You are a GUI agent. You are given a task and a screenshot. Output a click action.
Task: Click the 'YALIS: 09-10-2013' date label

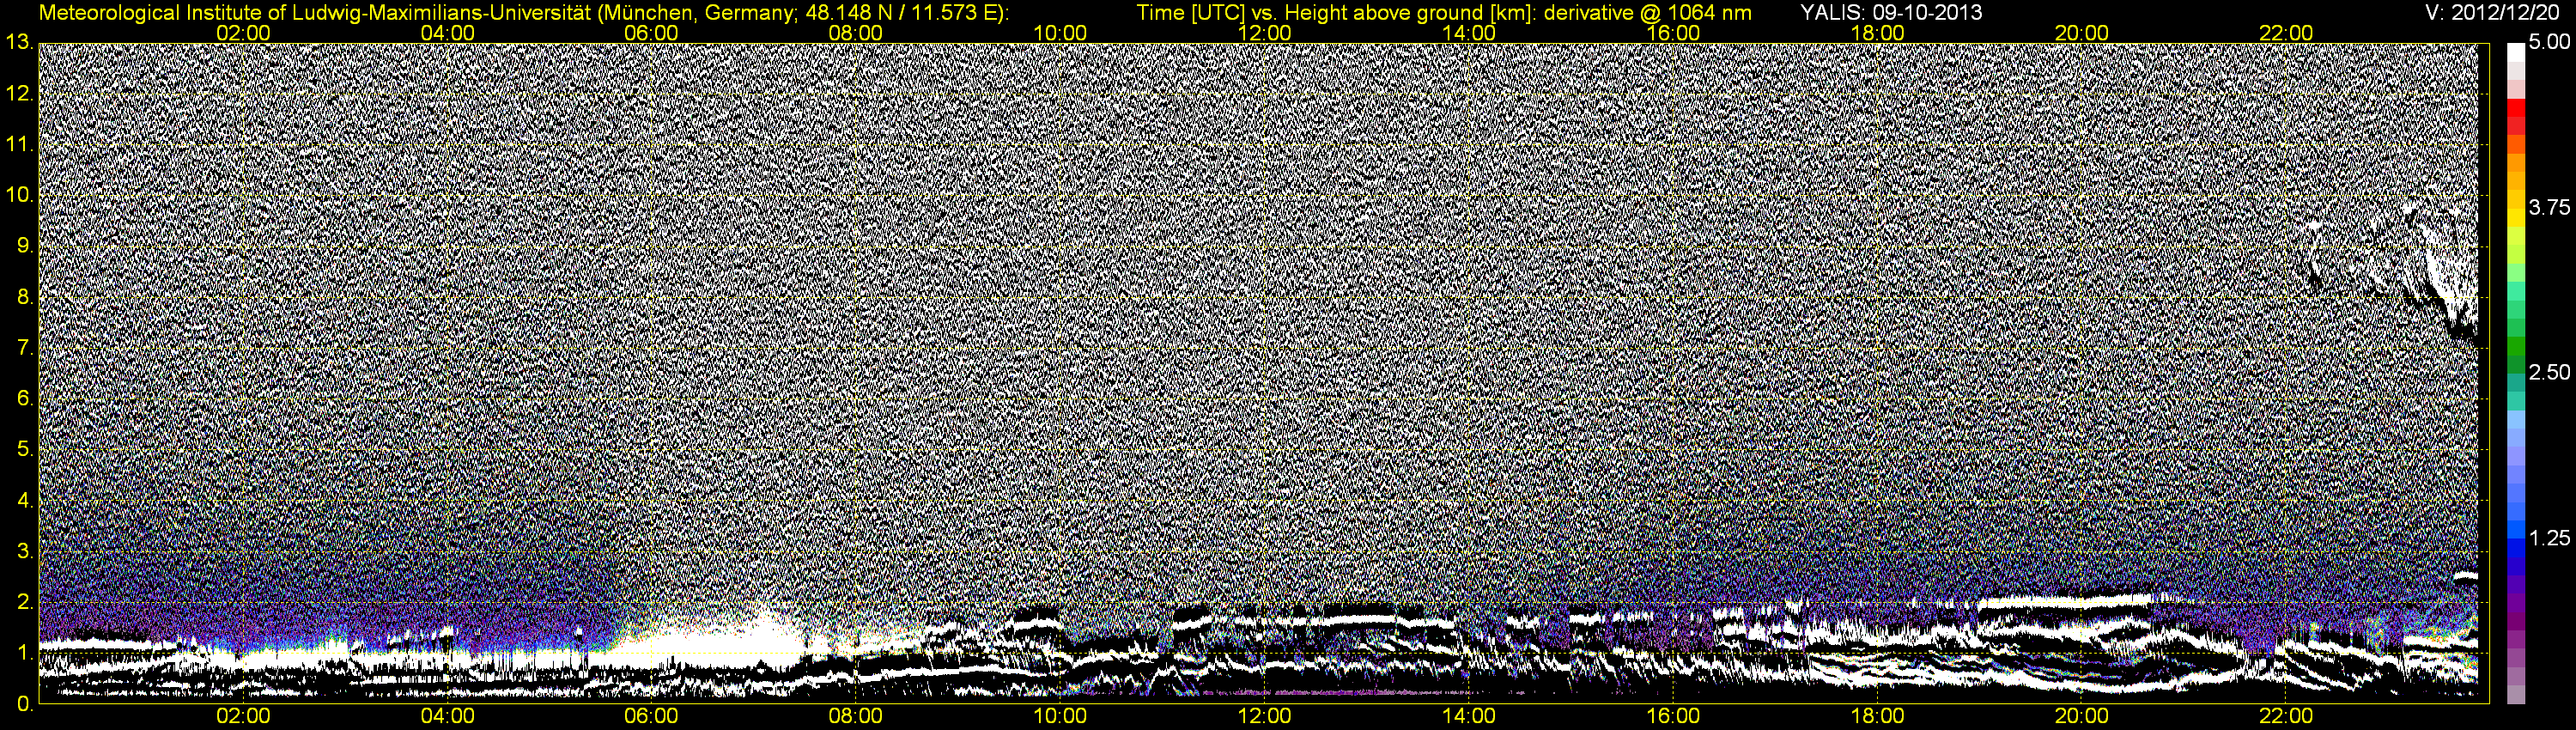coord(1891,13)
